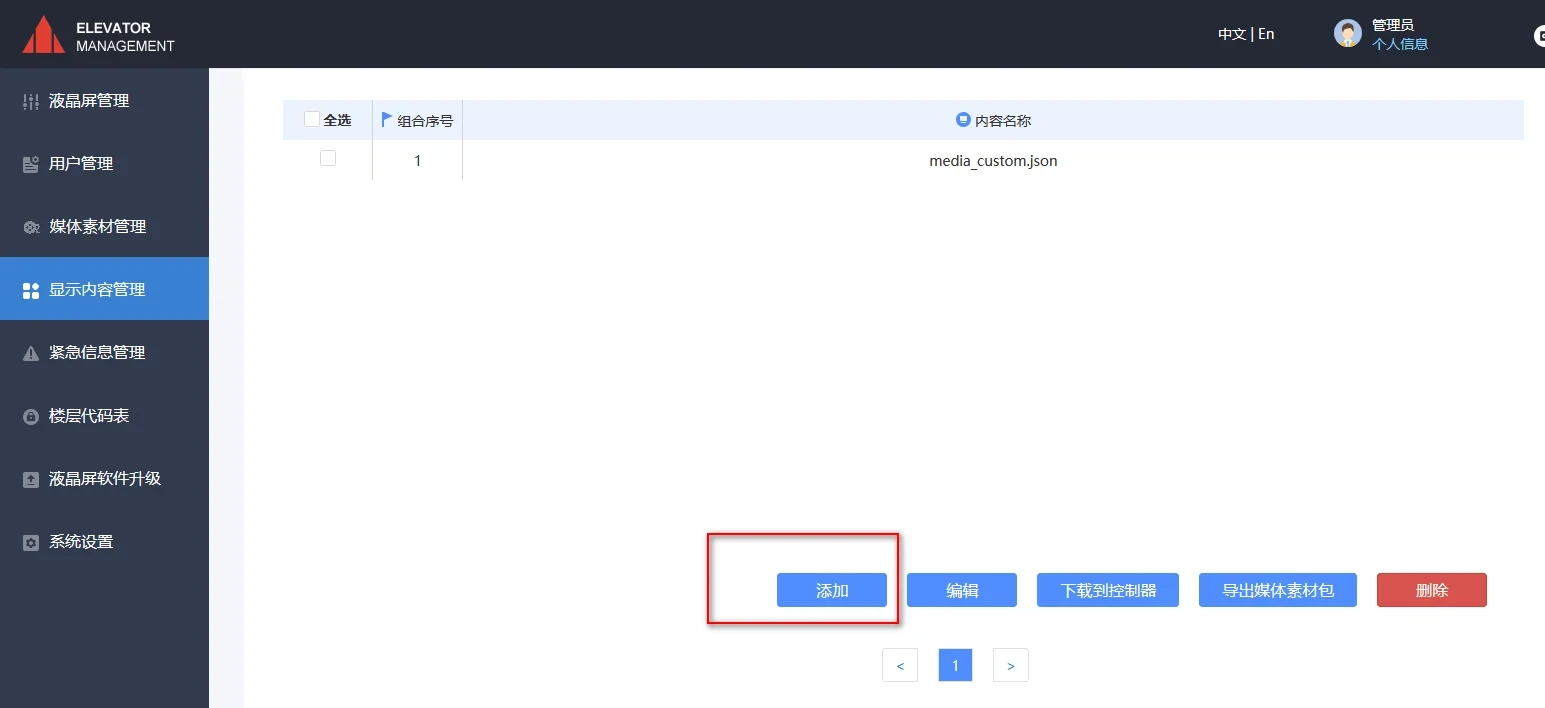Open 用户管理 menu
The width and height of the screenshot is (1545, 708).
pyautogui.click(x=104, y=164)
